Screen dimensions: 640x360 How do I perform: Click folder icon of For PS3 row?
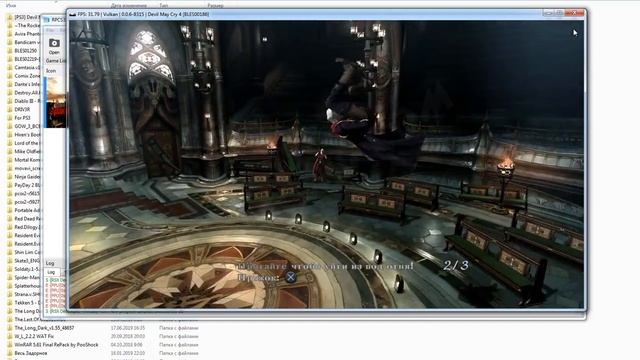coord(9,118)
